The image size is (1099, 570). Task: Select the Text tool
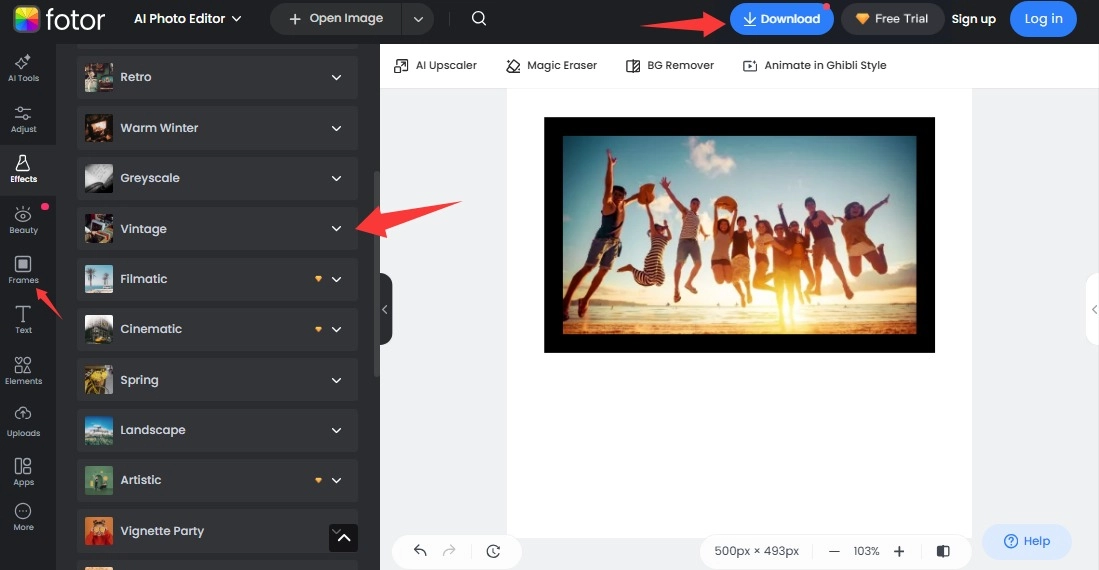coord(23,319)
